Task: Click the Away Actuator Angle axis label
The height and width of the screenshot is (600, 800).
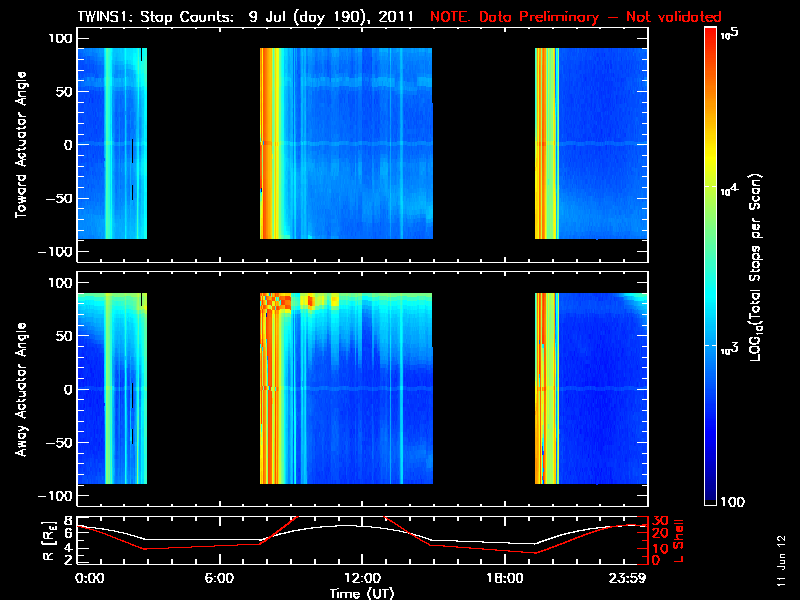Action: tap(21, 389)
